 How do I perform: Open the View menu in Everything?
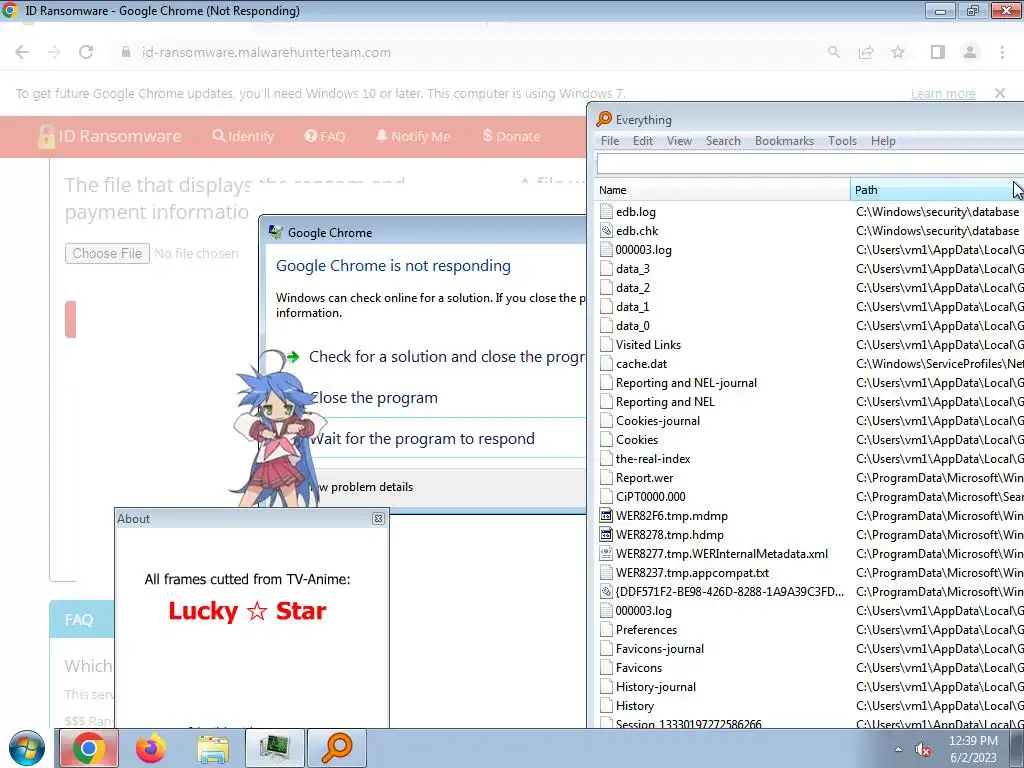click(x=679, y=141)
